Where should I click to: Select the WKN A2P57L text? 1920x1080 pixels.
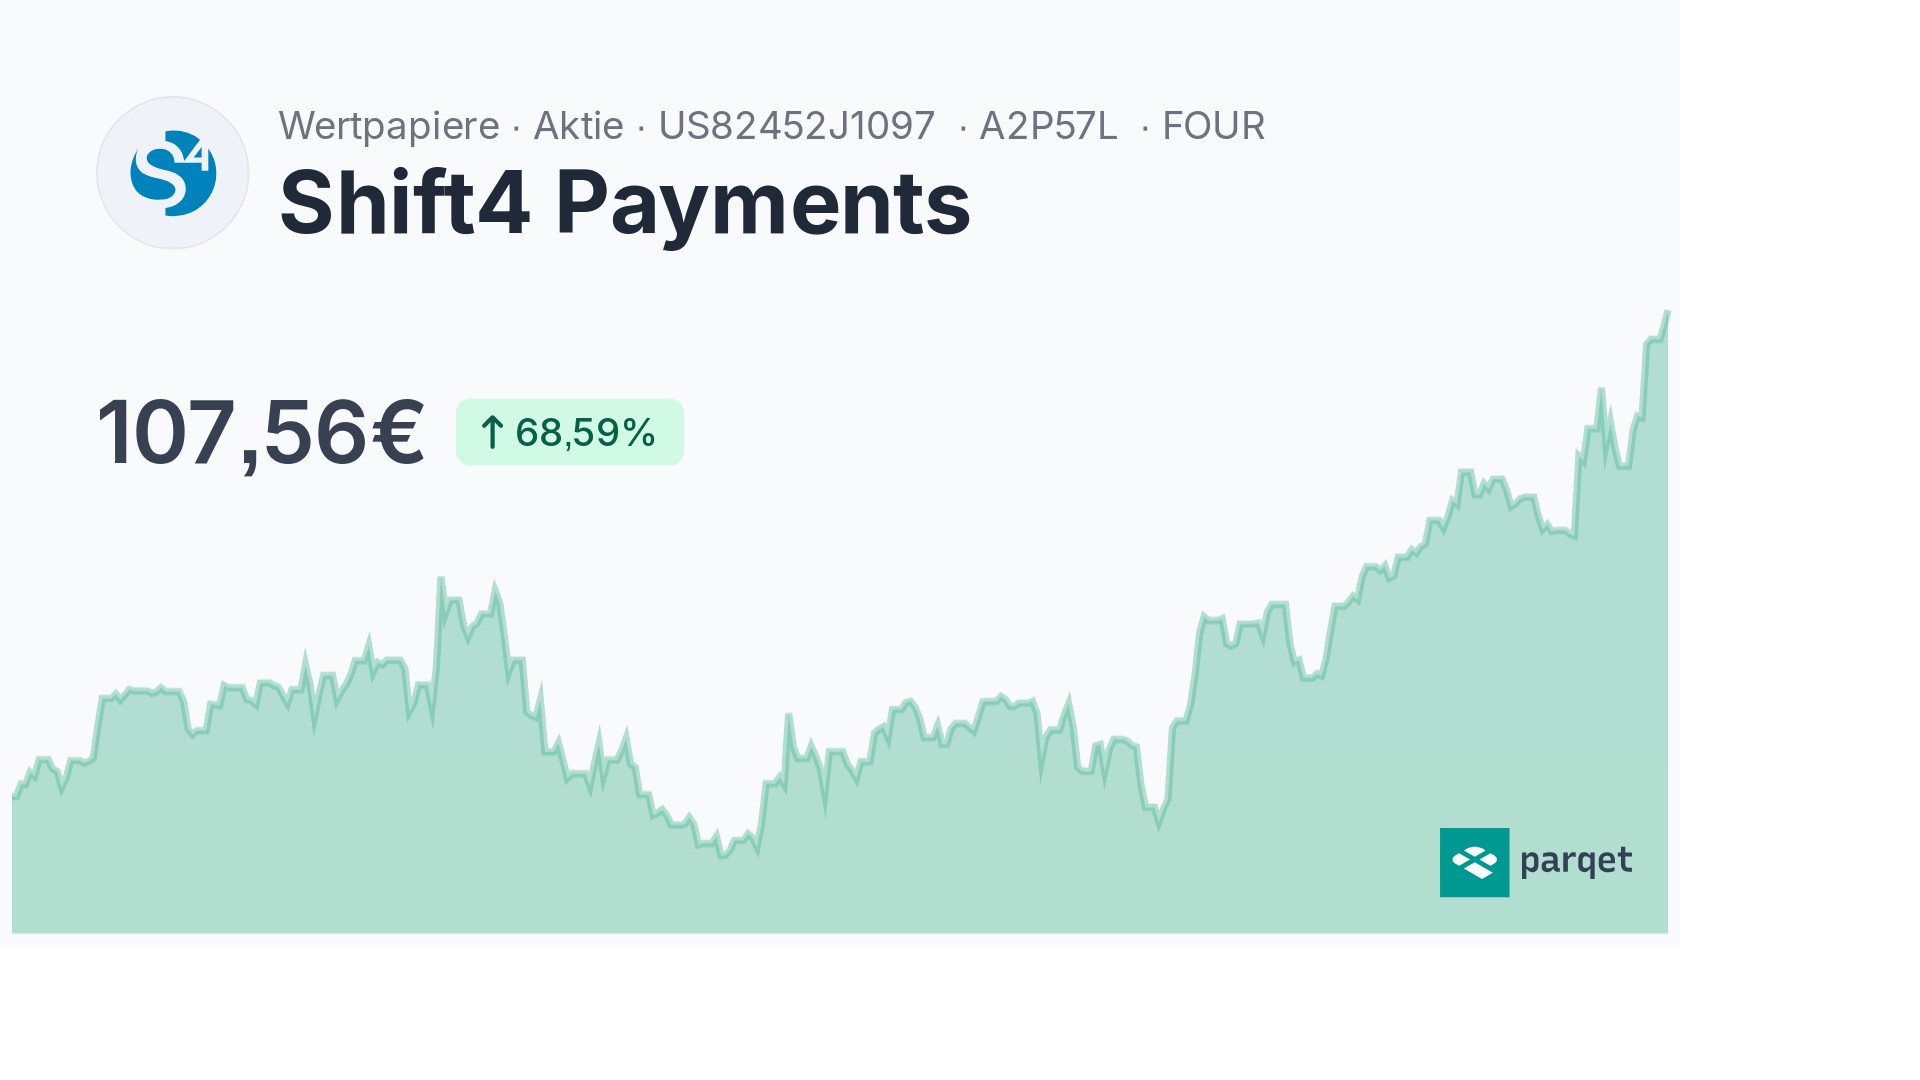pos(1048,126)
